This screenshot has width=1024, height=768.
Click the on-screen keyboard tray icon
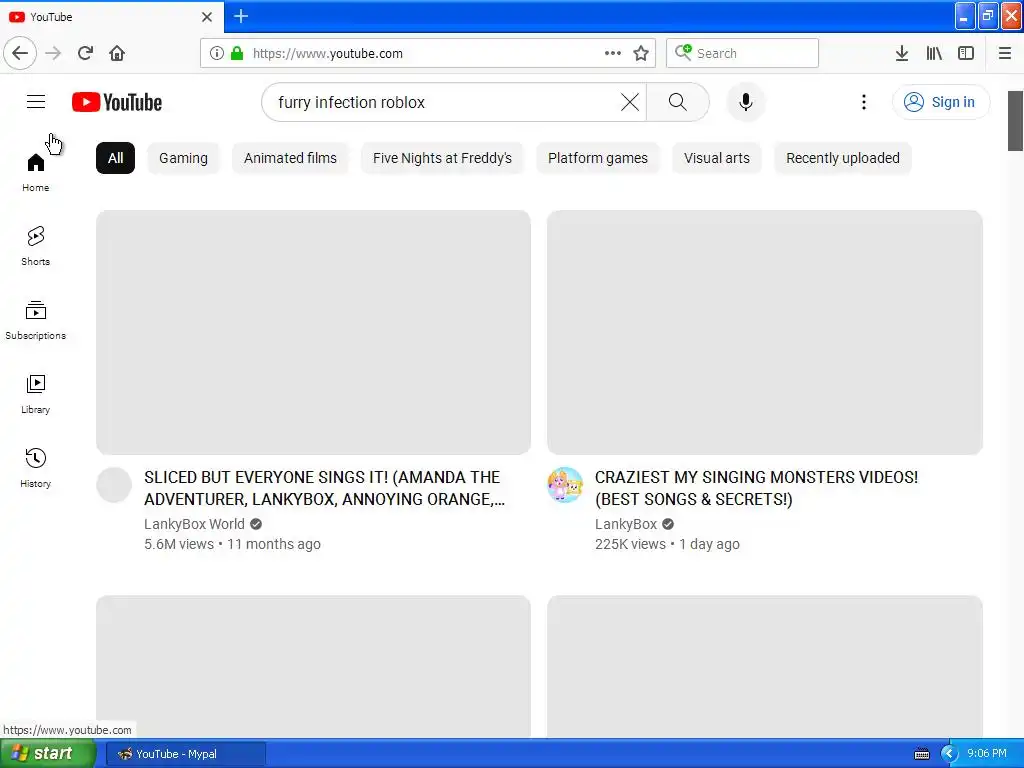point(922,754)
